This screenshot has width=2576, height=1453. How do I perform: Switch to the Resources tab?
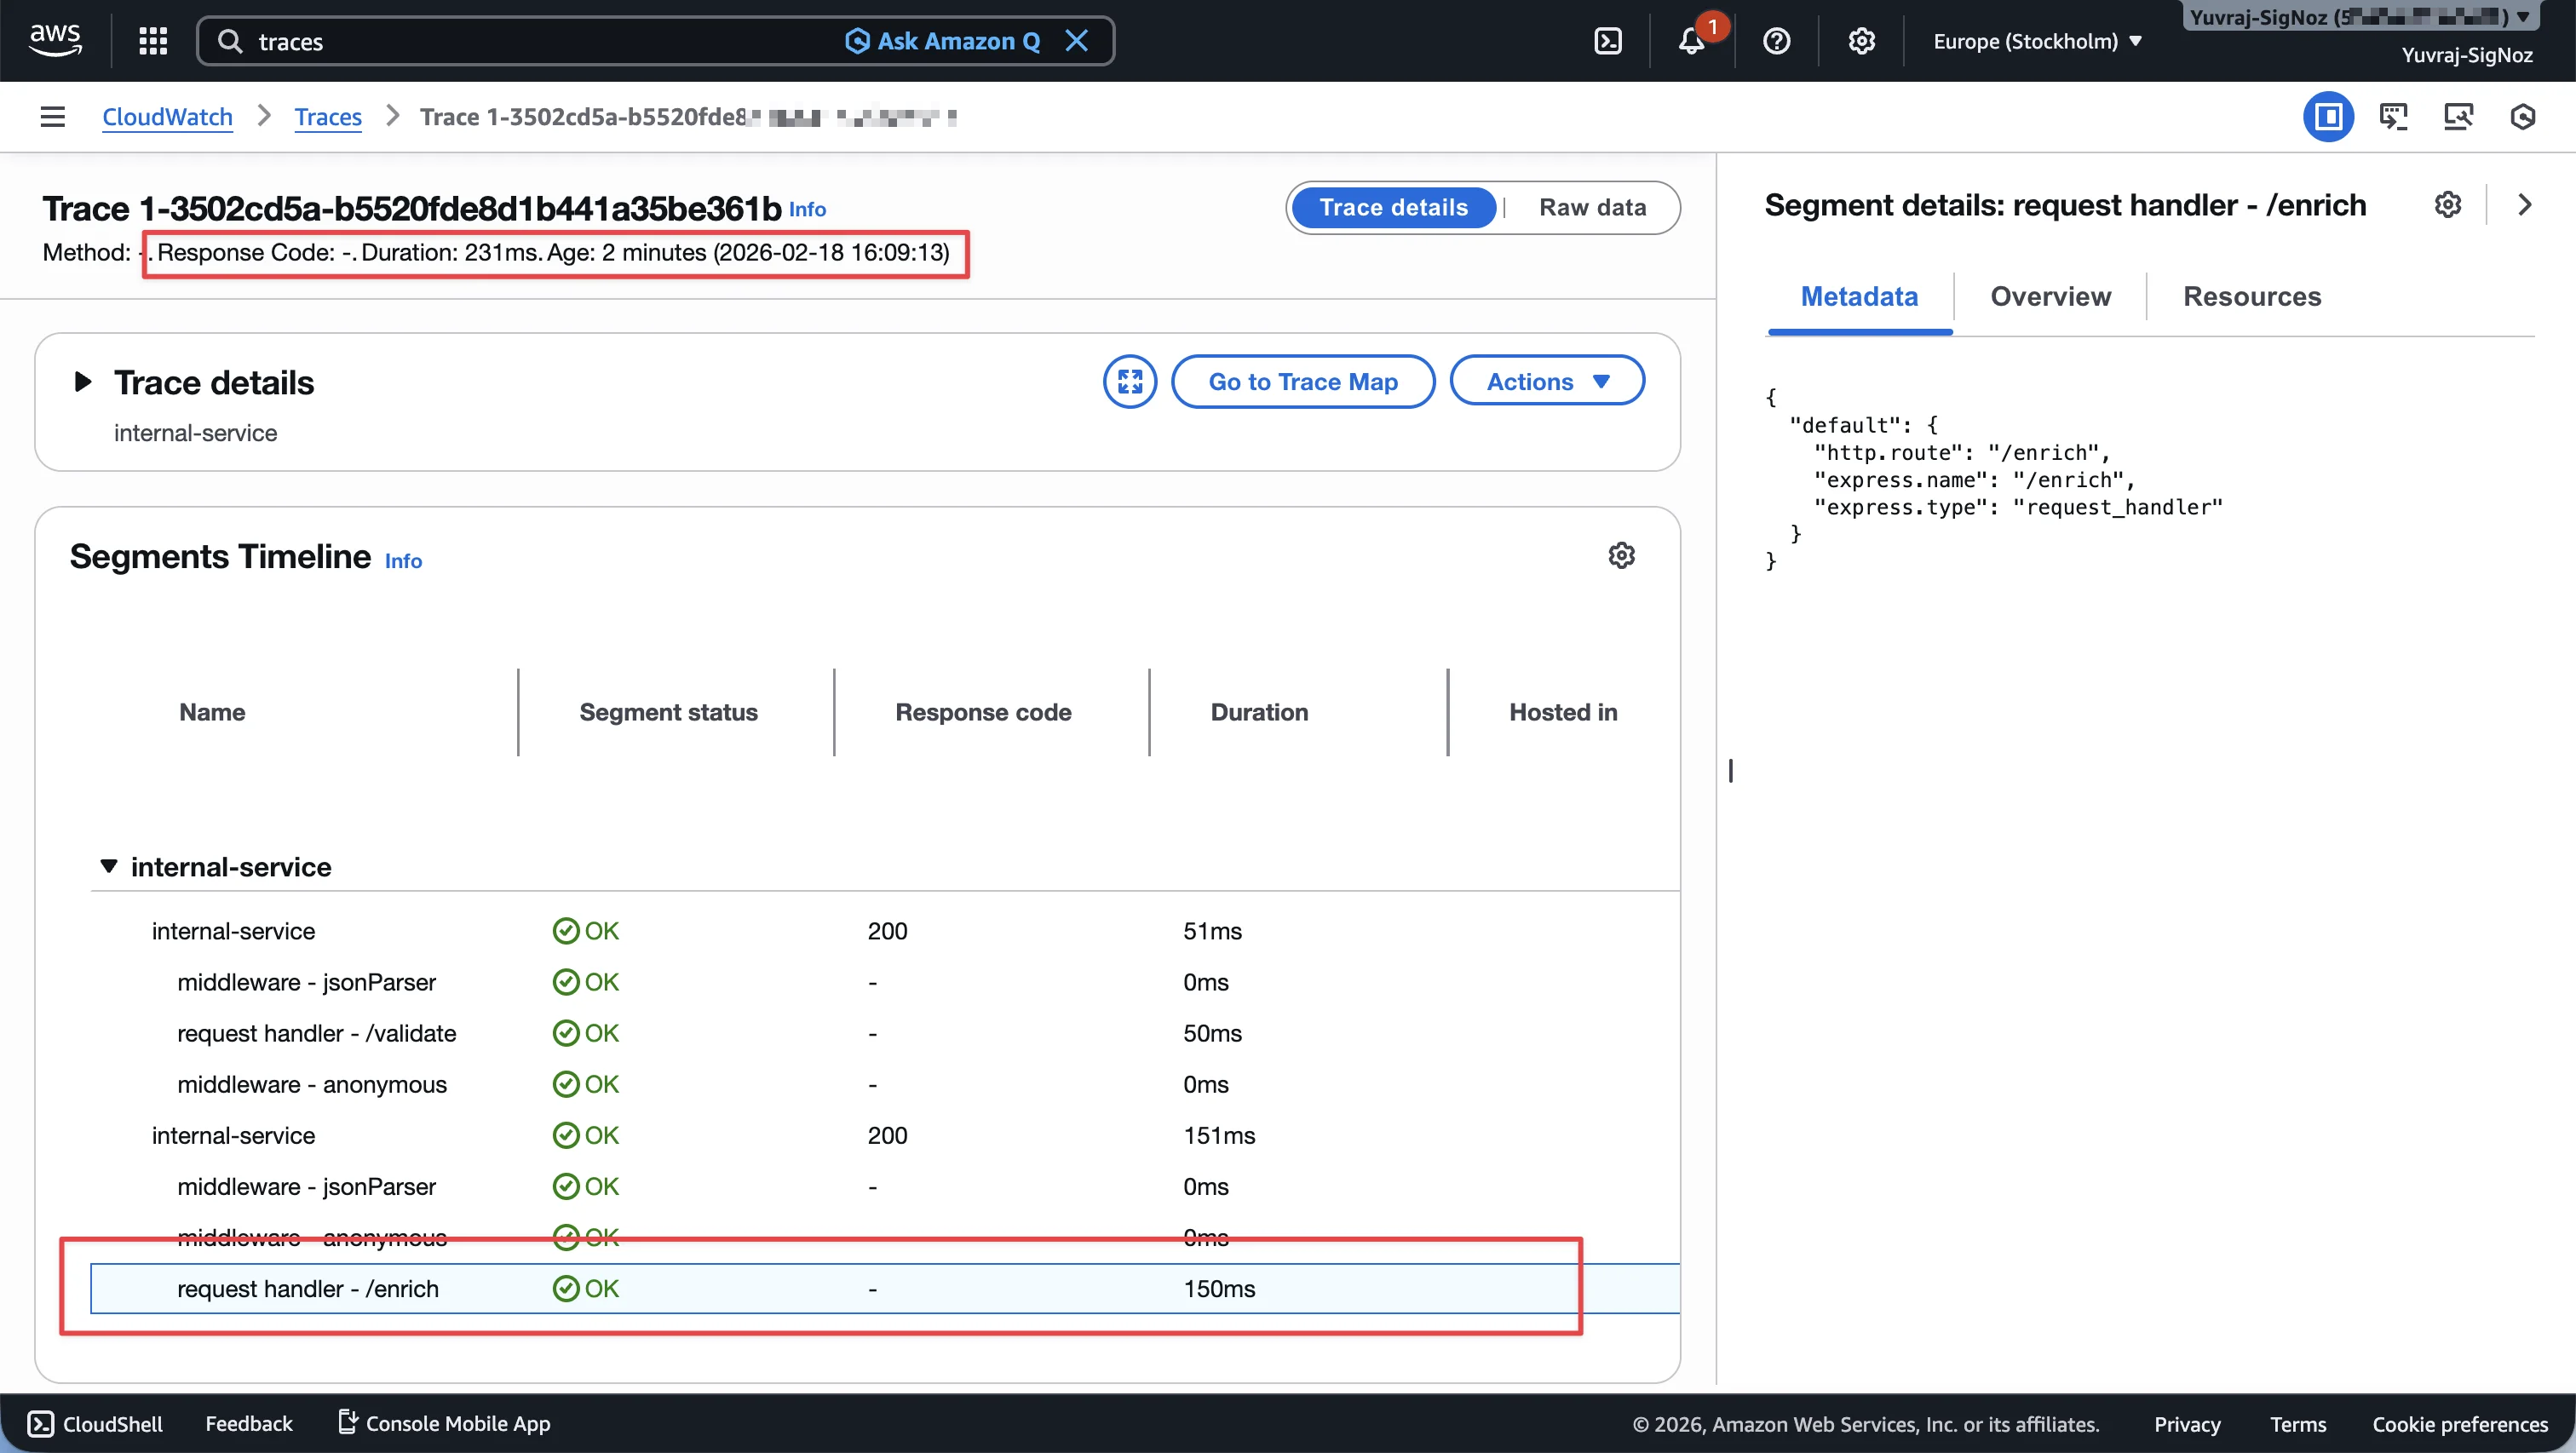[x=2252, y=296]
